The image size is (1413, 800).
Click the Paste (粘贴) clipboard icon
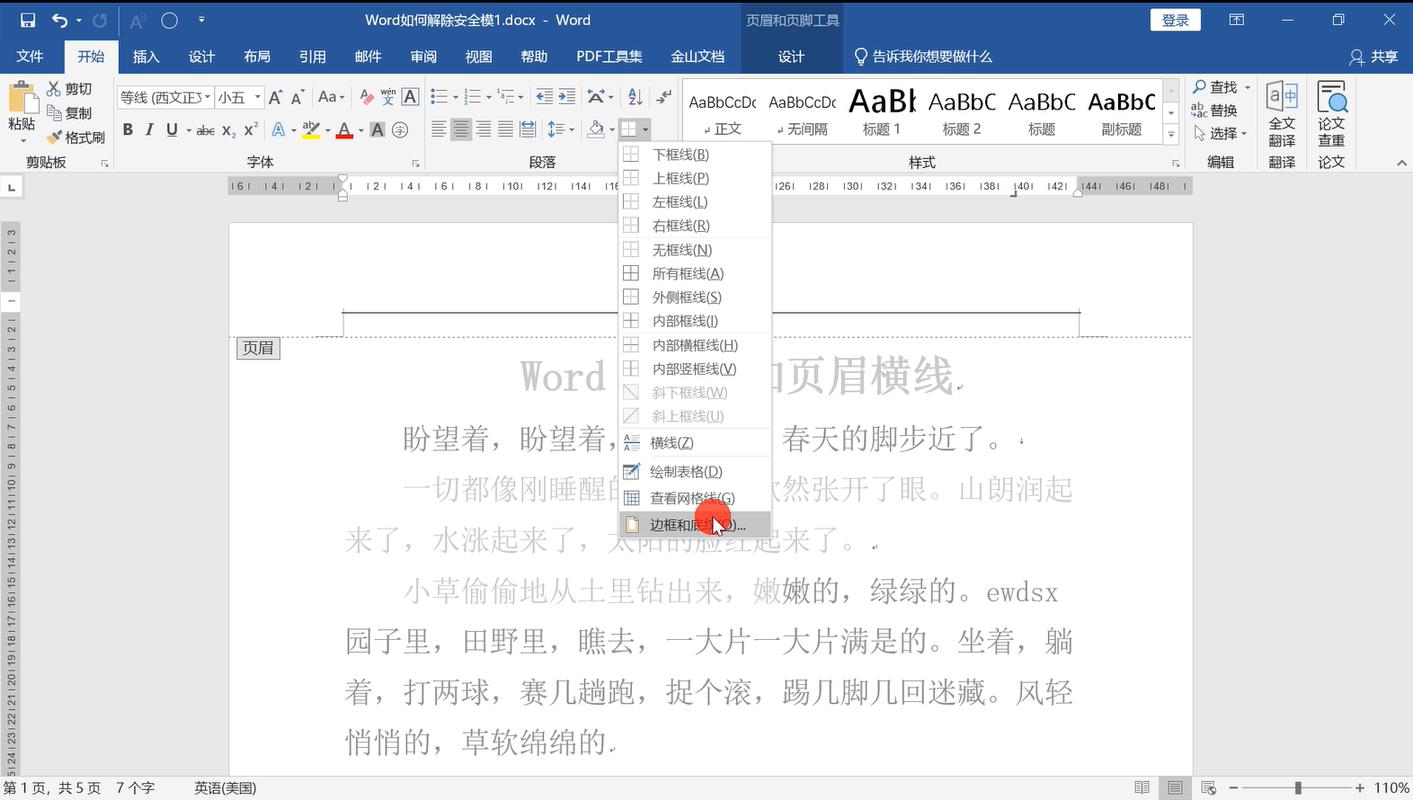tap(21, 98)
